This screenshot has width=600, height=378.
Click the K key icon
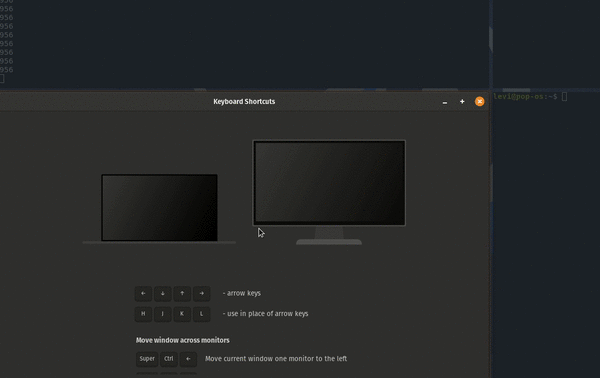pyautogui.click(x=182, y=314)
